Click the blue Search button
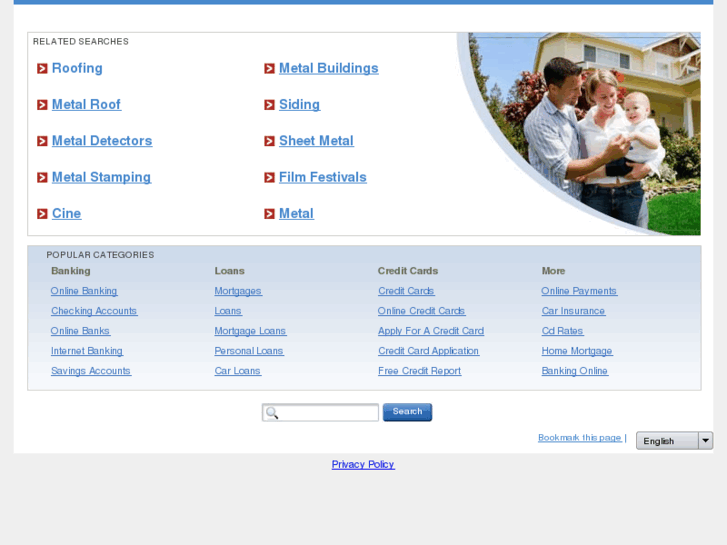This screenshot has height=545, width=727. click(x=407, y=412)
